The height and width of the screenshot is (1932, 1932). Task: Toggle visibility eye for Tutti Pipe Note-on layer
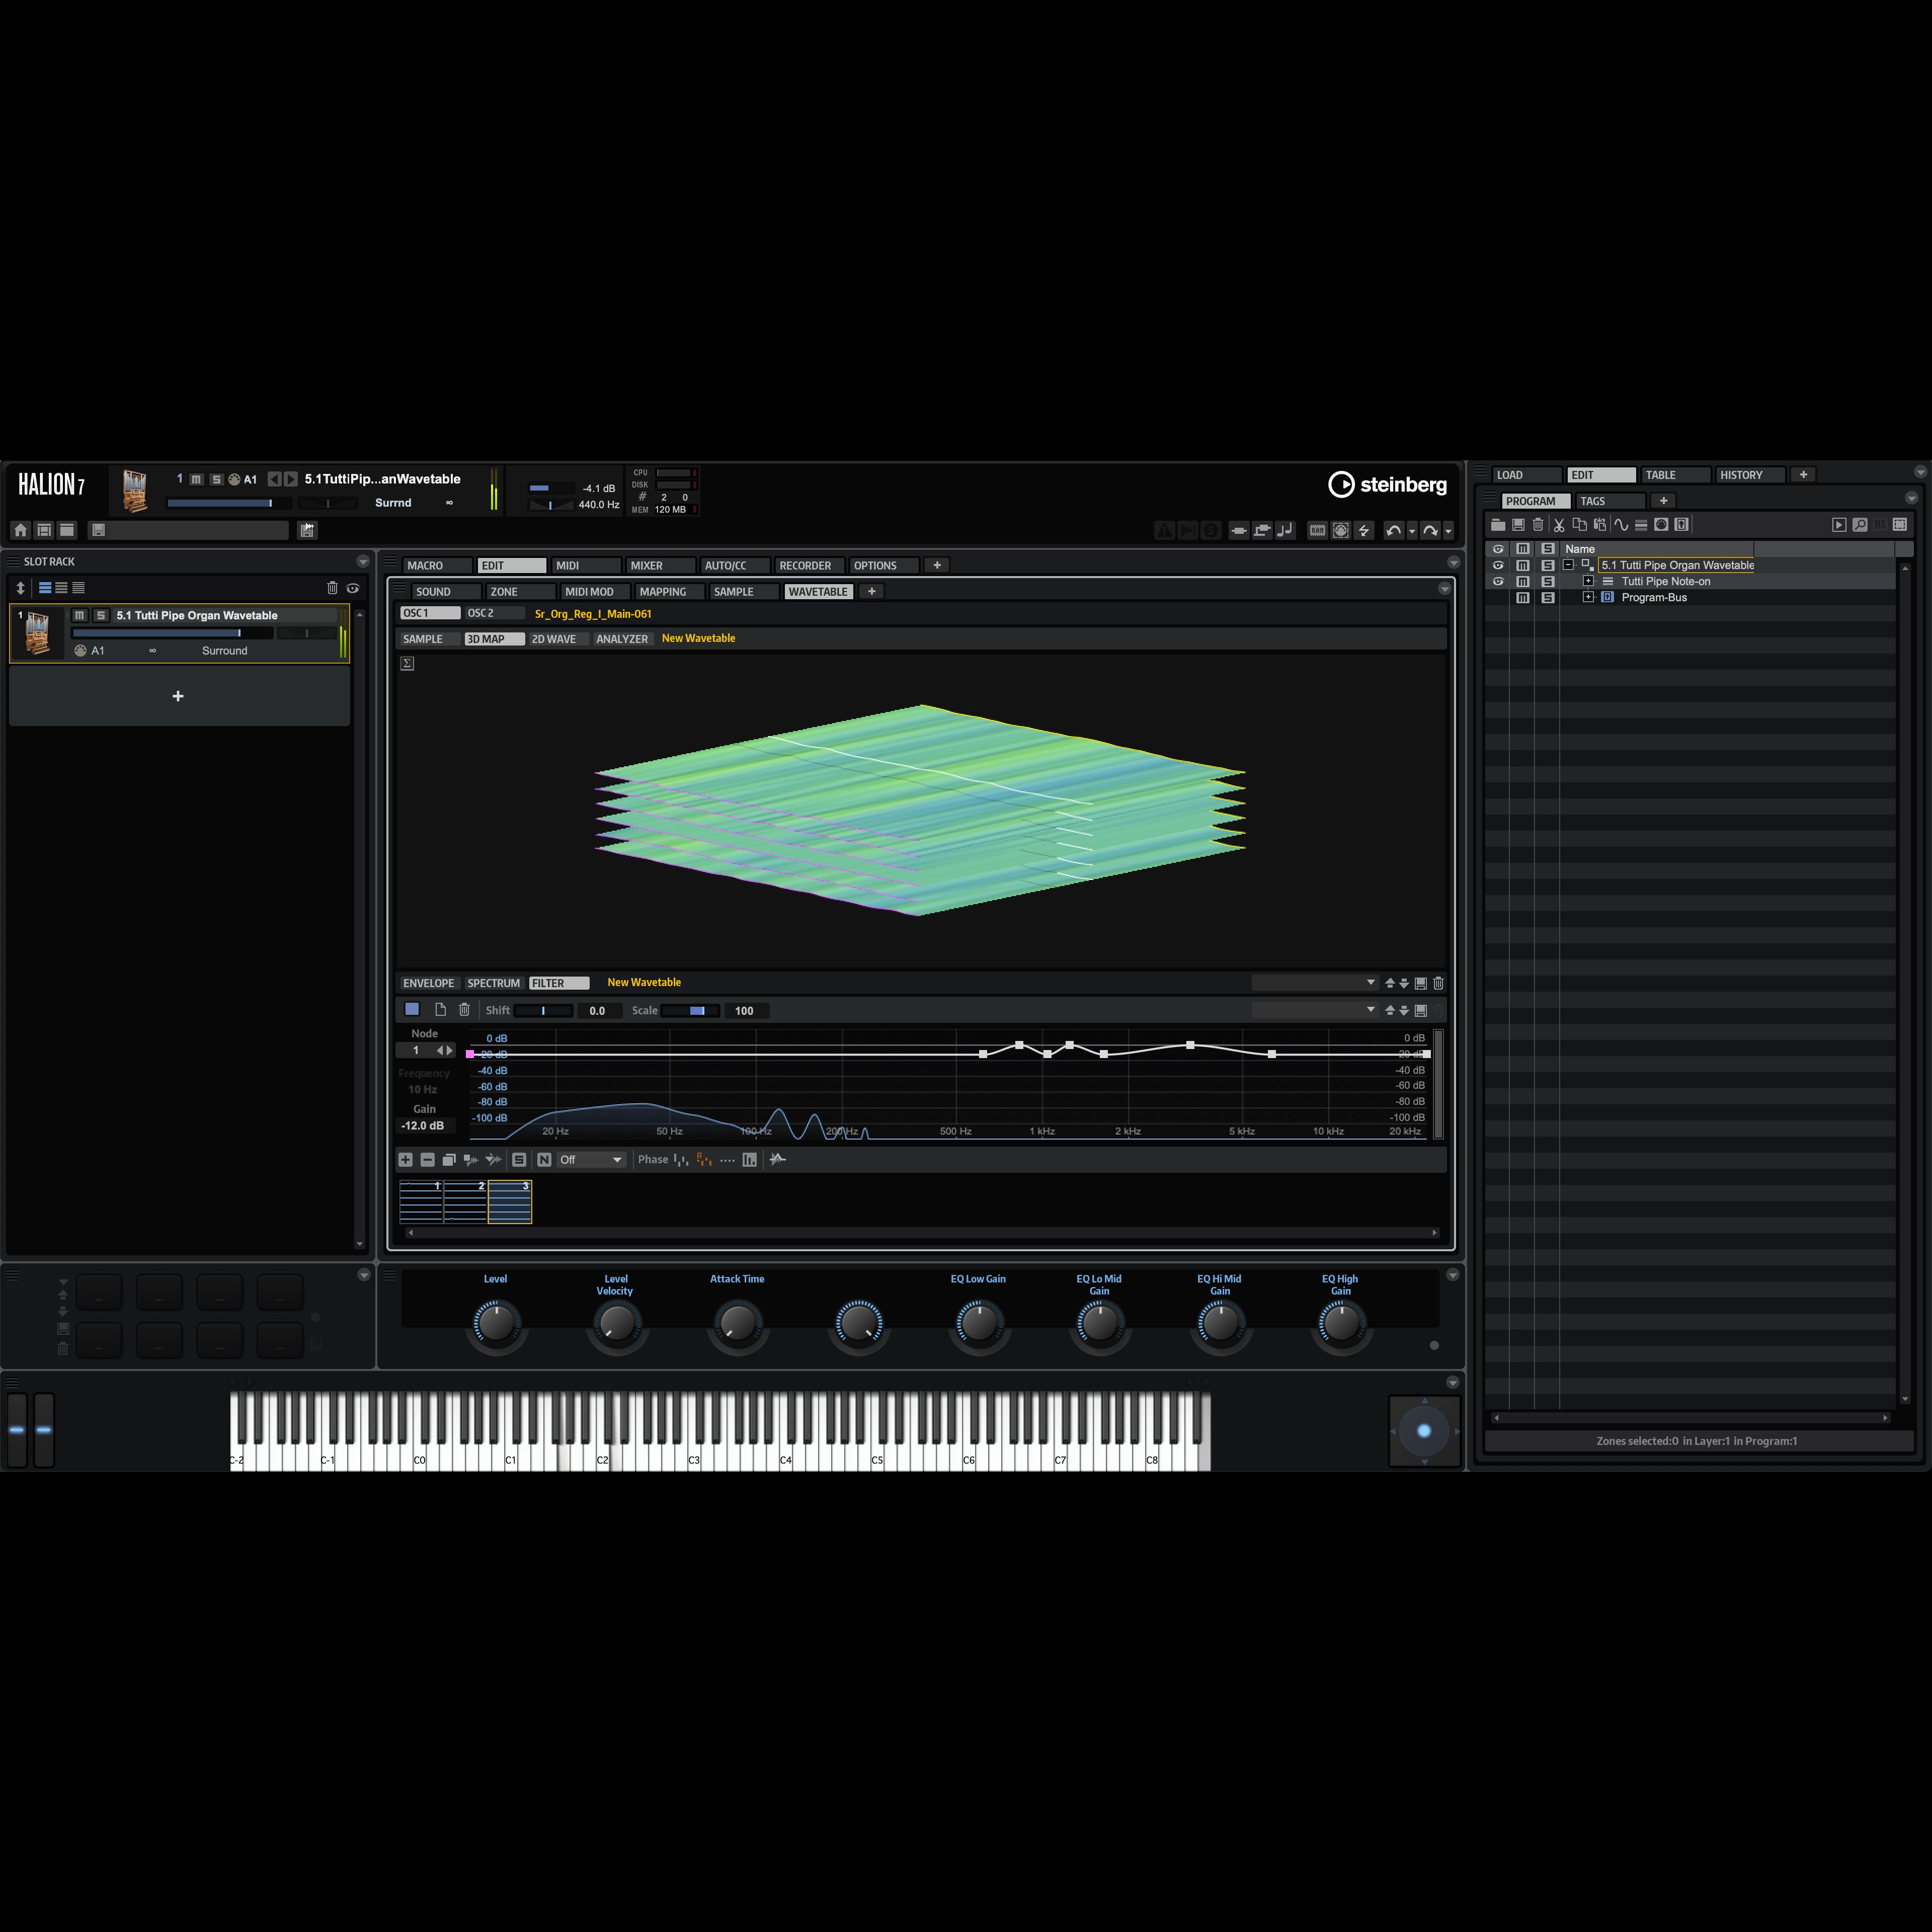(1498, 581)
